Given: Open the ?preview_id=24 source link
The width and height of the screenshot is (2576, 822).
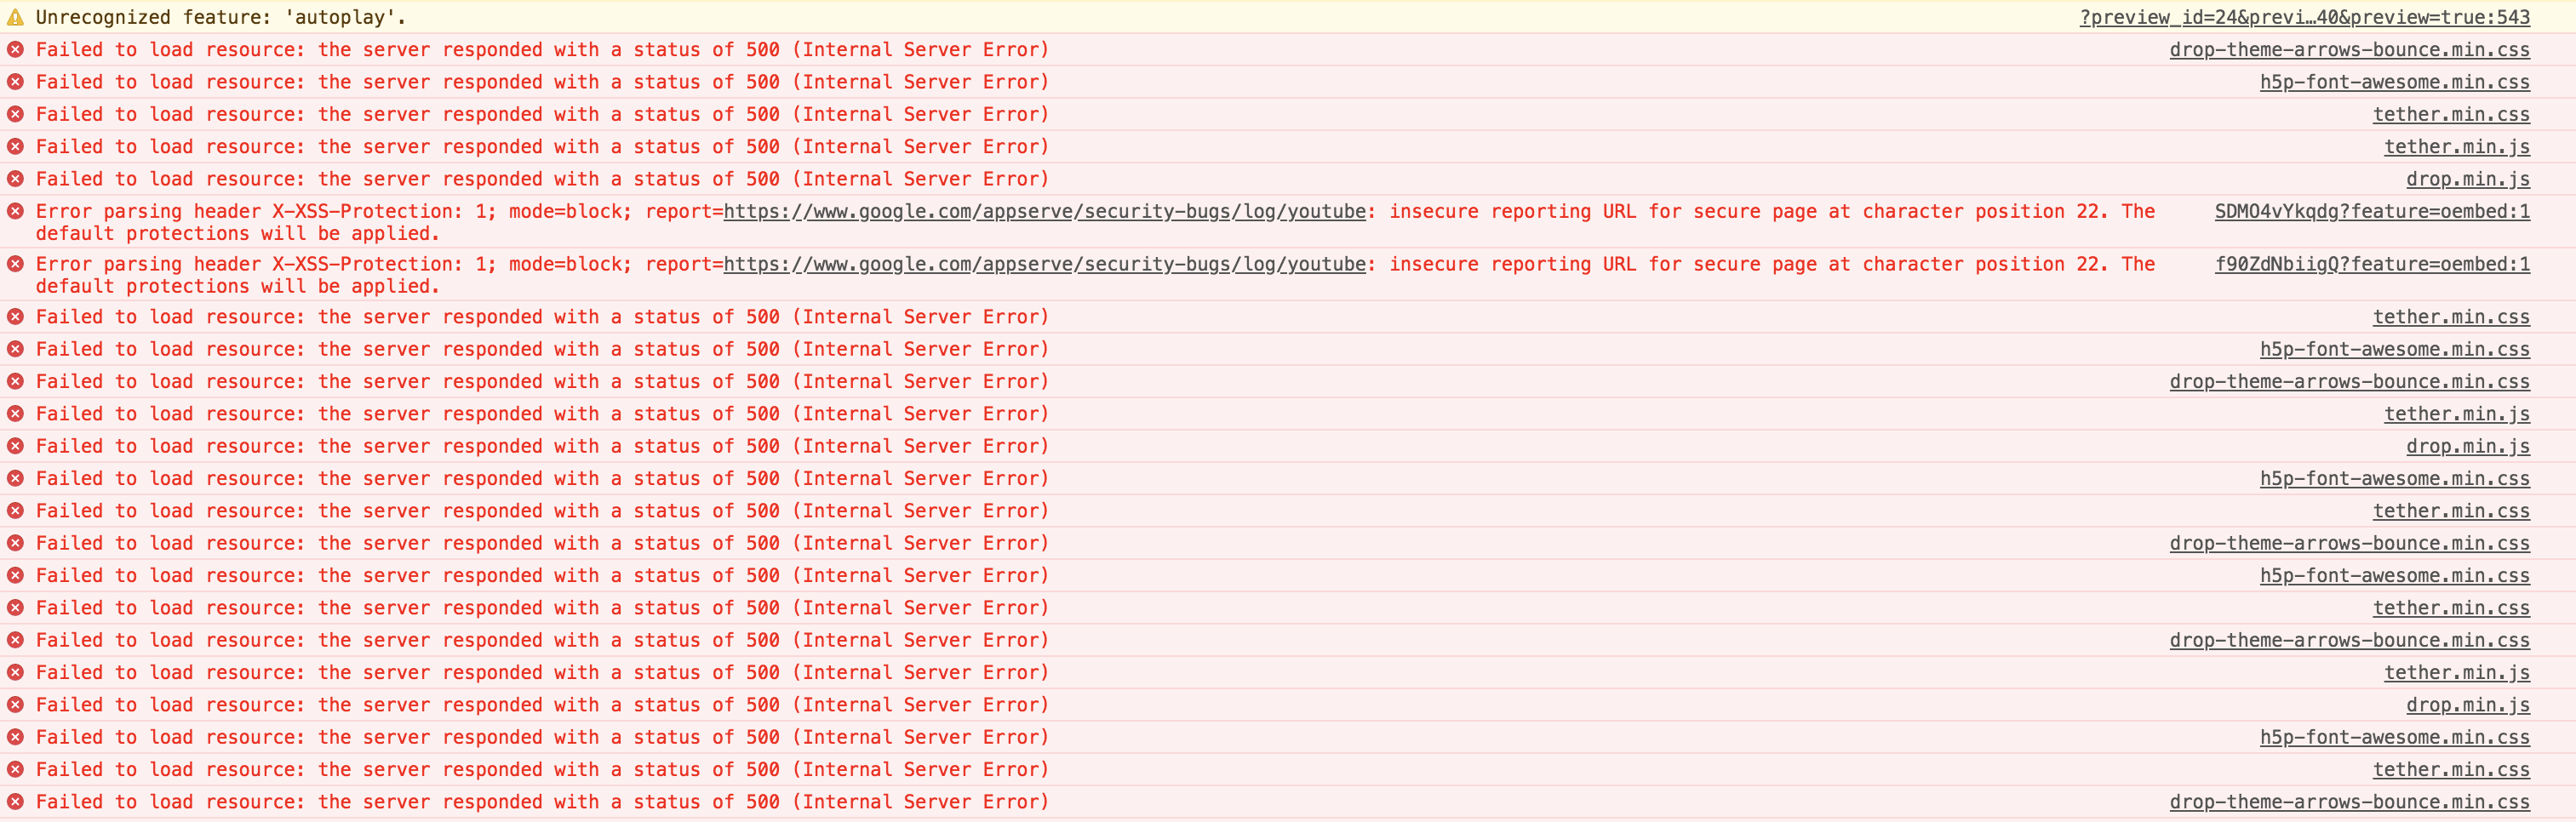Looking at the screenshot, I should click(x=2304, y=17).
